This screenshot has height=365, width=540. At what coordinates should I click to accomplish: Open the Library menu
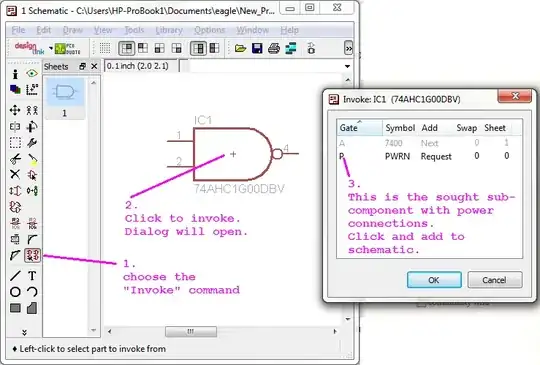(x=169, y=30)
